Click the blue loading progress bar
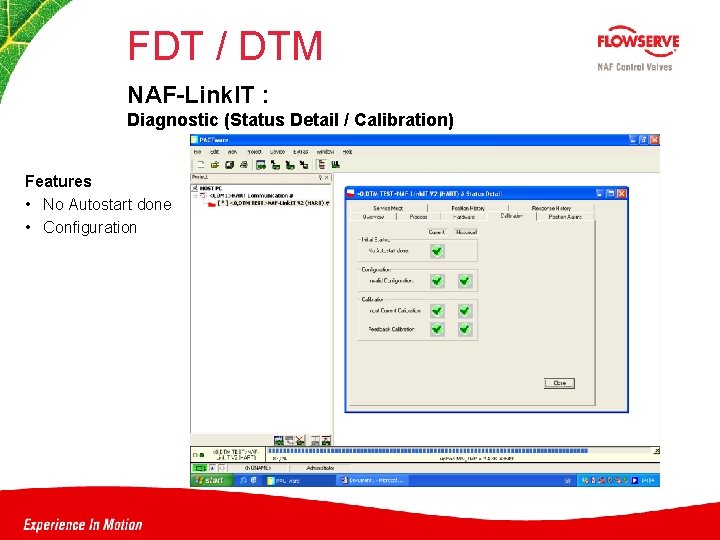Screen dimensions: 720x540 click(428, 451)
